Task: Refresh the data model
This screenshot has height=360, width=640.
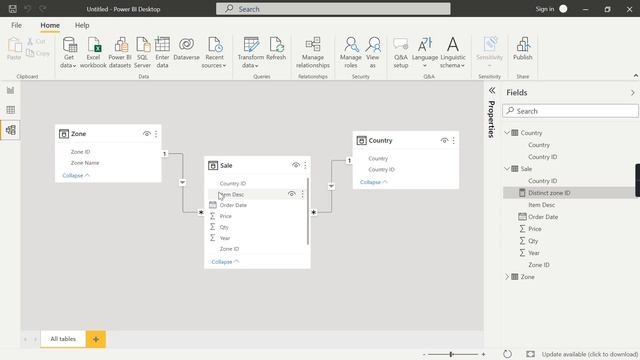Action: click(x=276, y=49)
